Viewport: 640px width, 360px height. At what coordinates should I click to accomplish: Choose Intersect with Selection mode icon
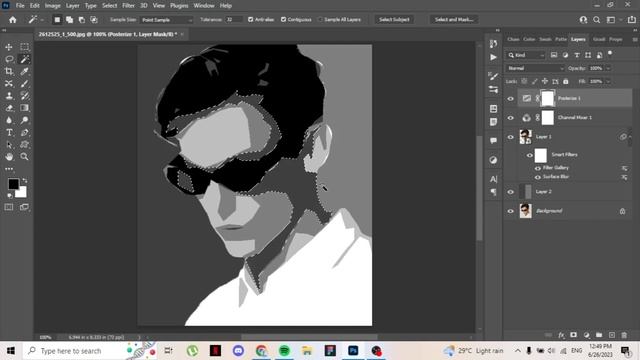tap(94, 20)
